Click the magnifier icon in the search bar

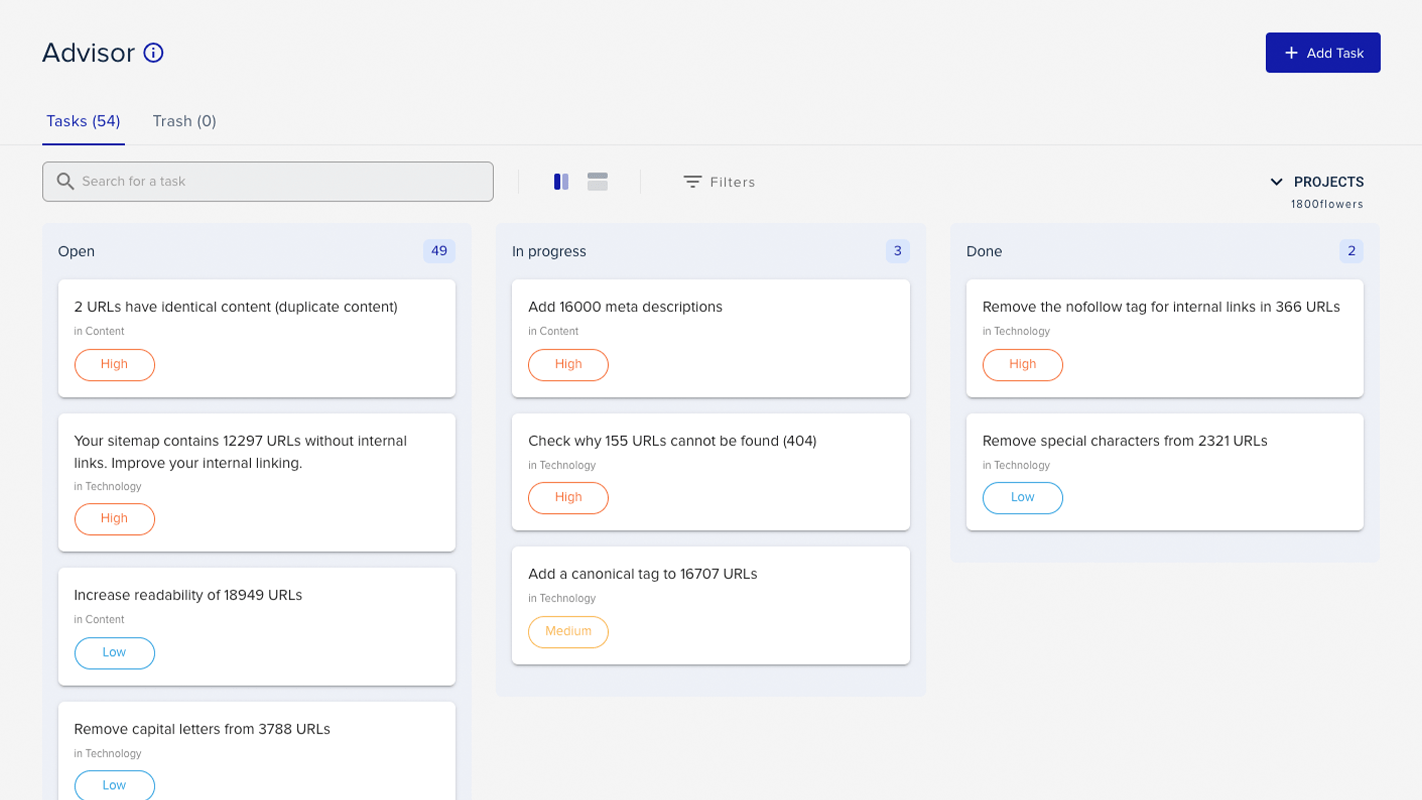tap(65, 181)
